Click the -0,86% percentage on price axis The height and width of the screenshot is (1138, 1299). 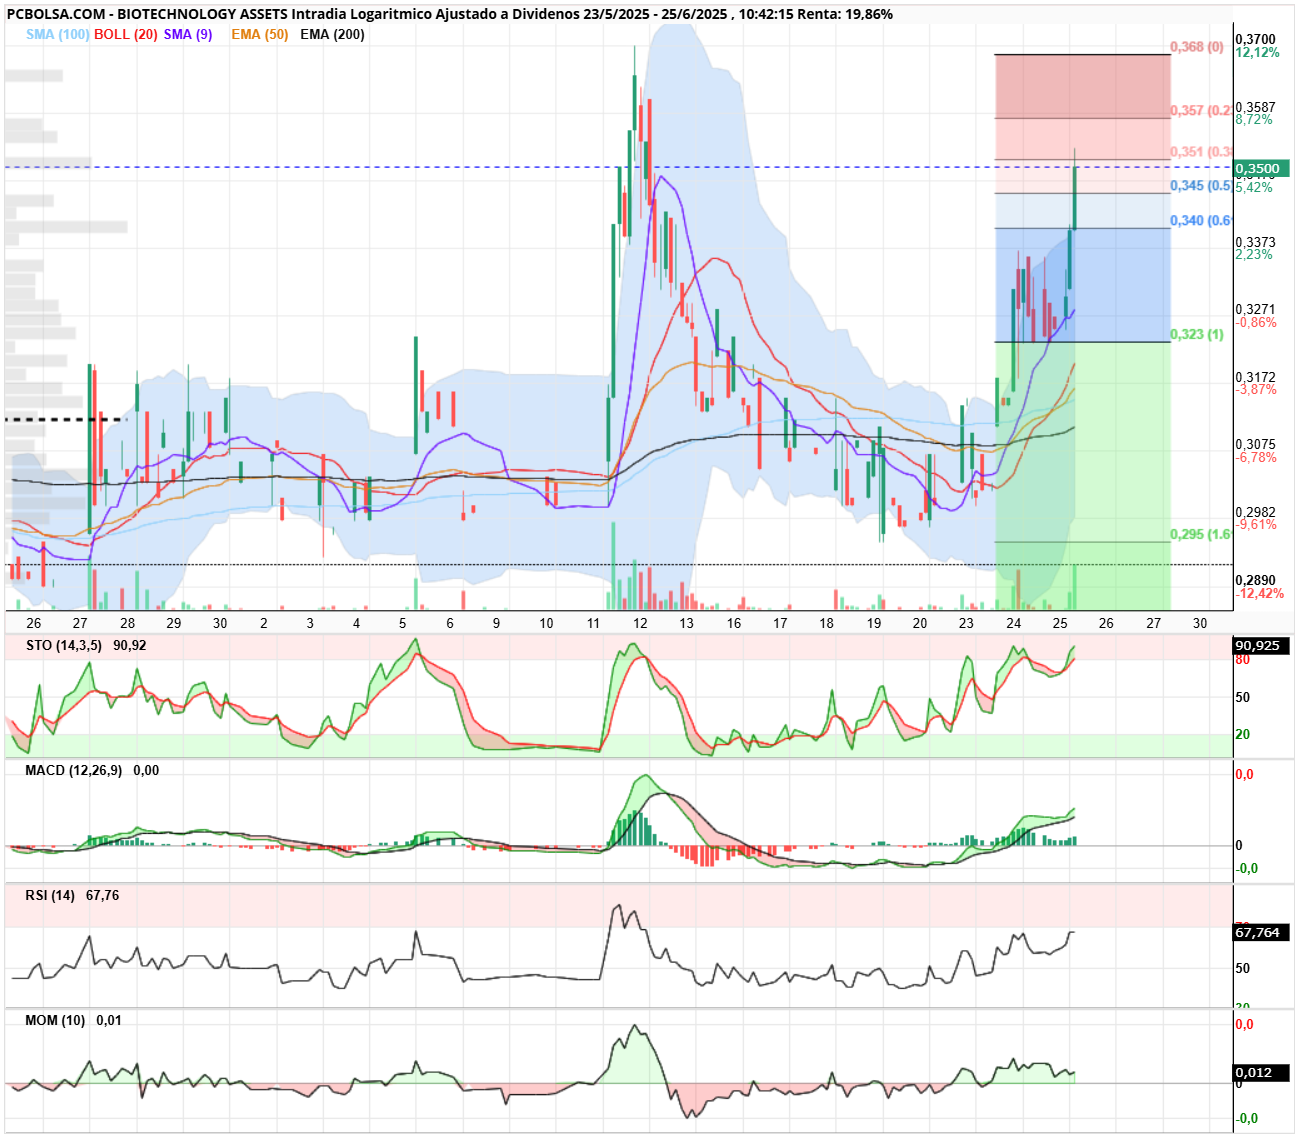1256,323
